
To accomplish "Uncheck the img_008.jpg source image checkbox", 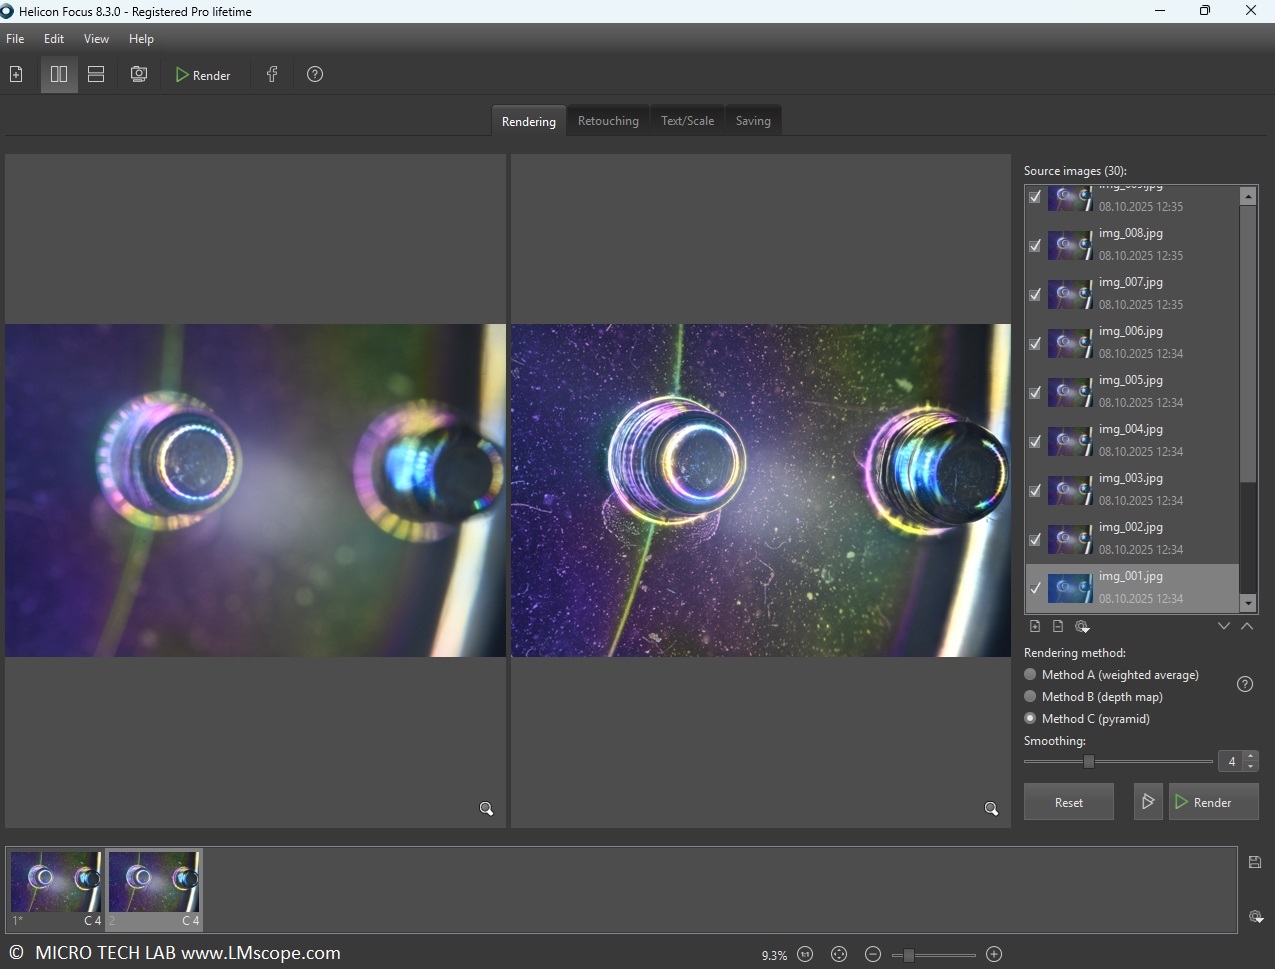I will pyautogui.click(x=1035, y=245).
